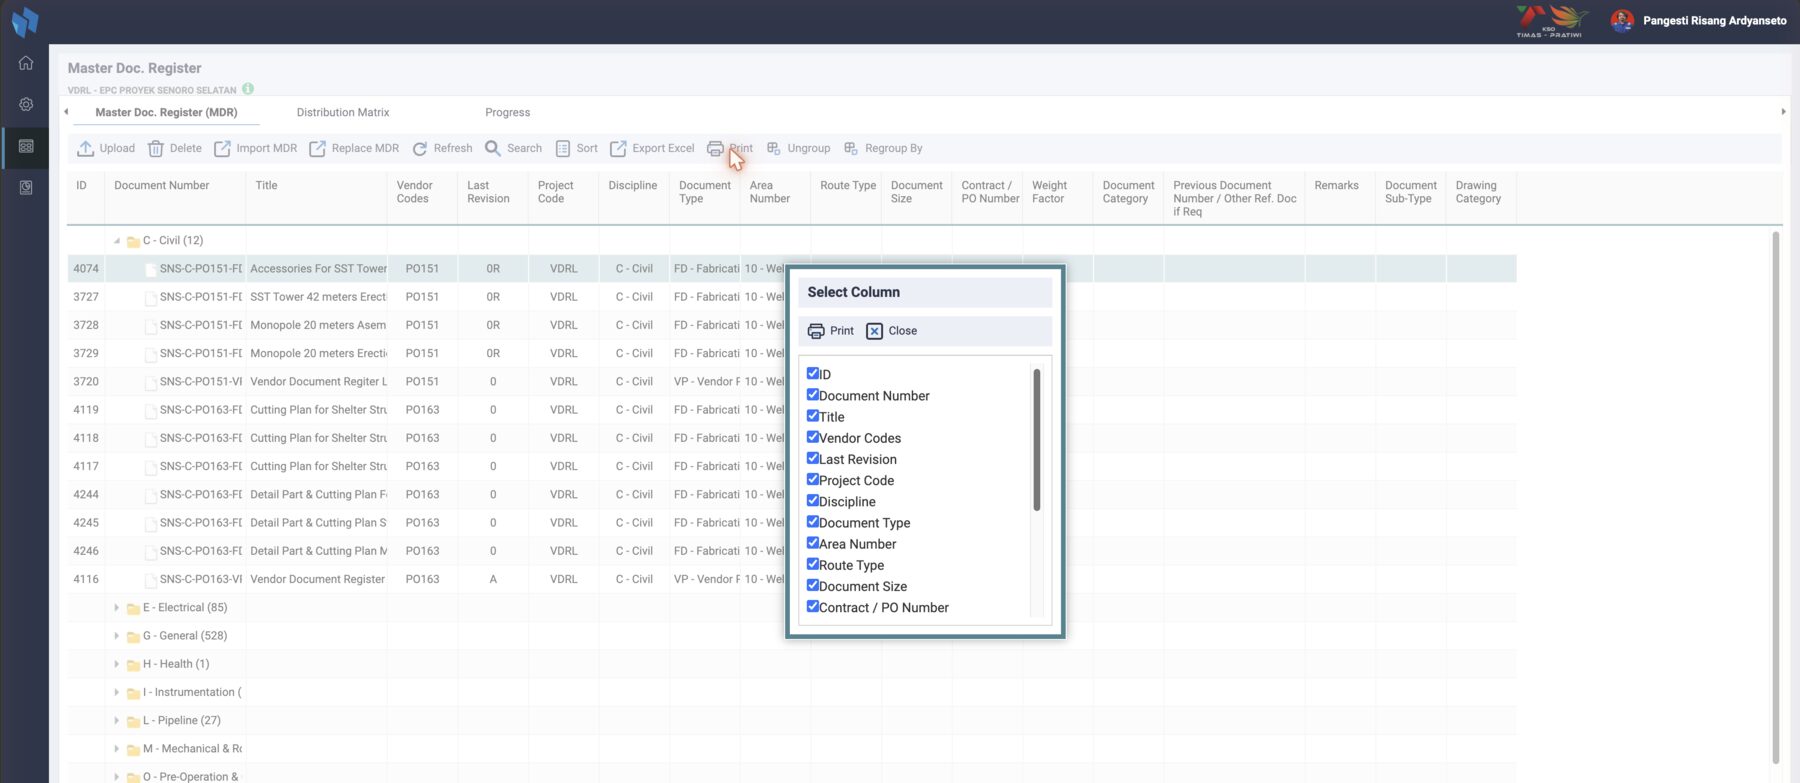Viewport: 1800px width, 783px height.
Task: Toggle the Document Type checkbox
Action: pos(813,522)
